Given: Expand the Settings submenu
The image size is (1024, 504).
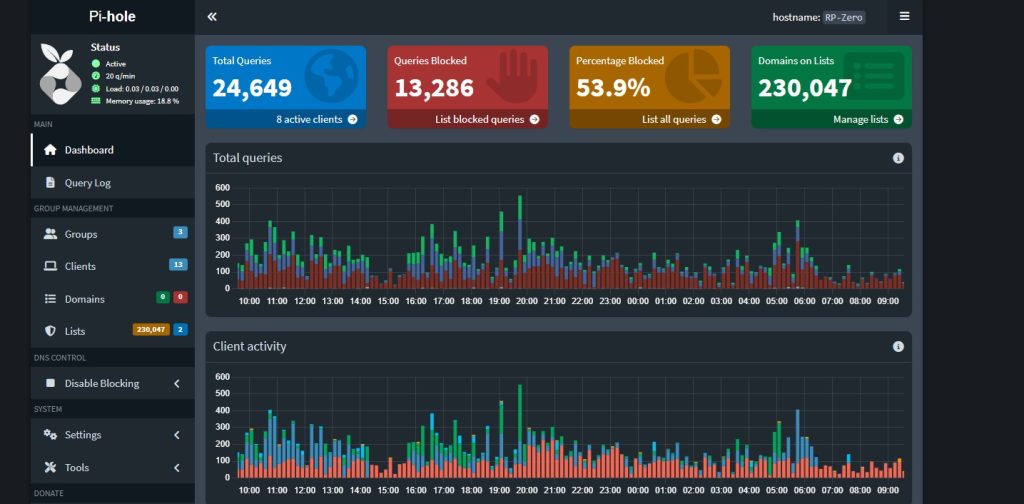Looking at the screenshot, I should [176, 435].
